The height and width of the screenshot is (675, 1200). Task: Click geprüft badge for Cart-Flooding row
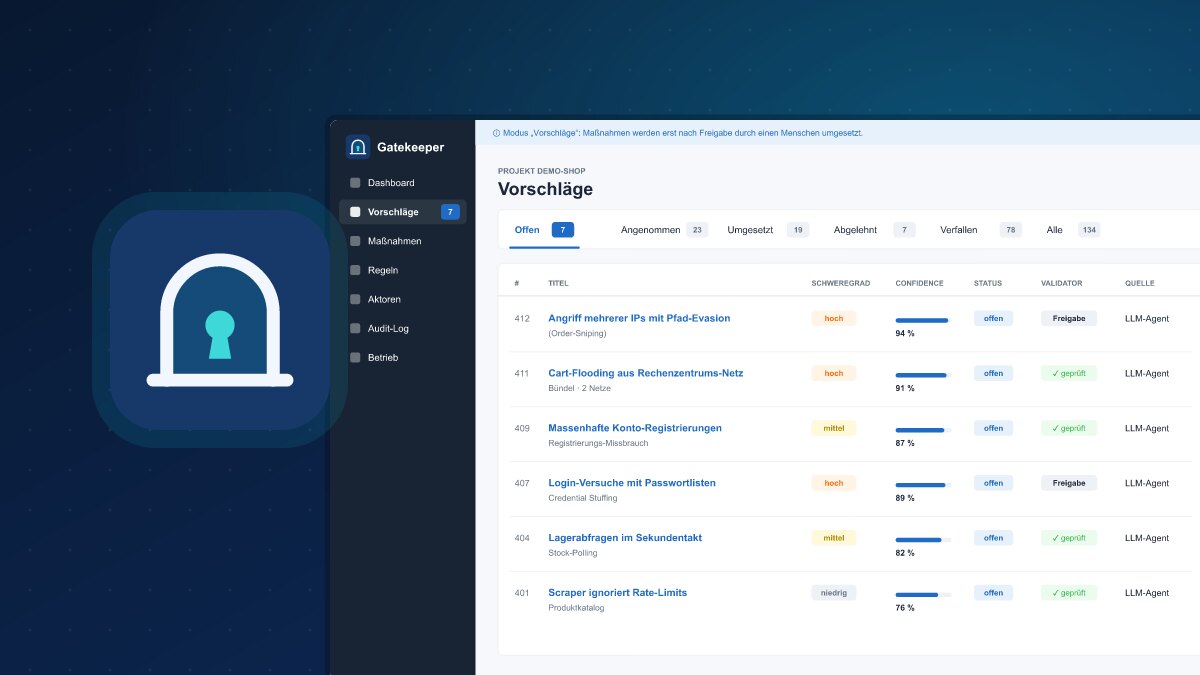point(1069,373)
